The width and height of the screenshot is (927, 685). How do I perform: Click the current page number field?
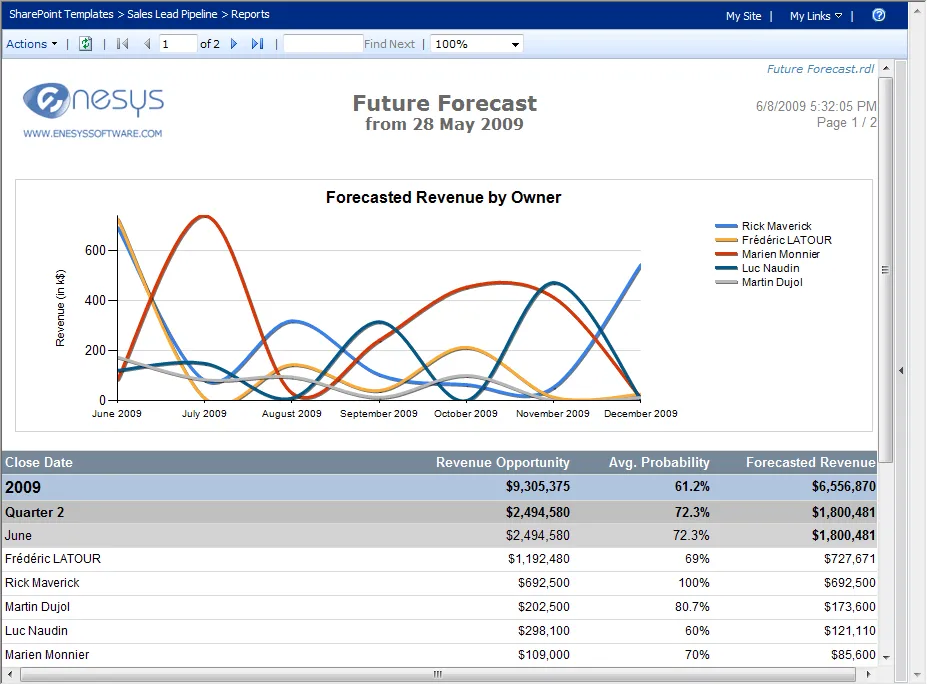click(177, 44)
